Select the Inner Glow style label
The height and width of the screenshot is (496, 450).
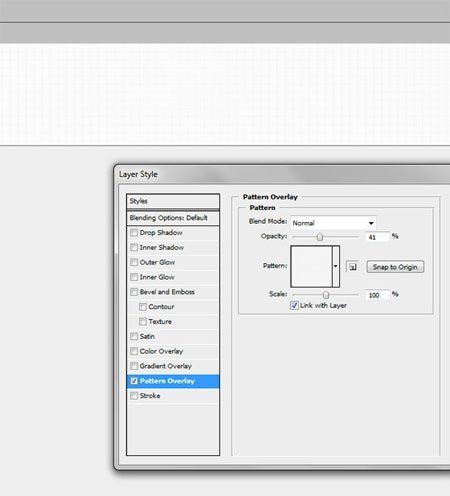[157, 277]
